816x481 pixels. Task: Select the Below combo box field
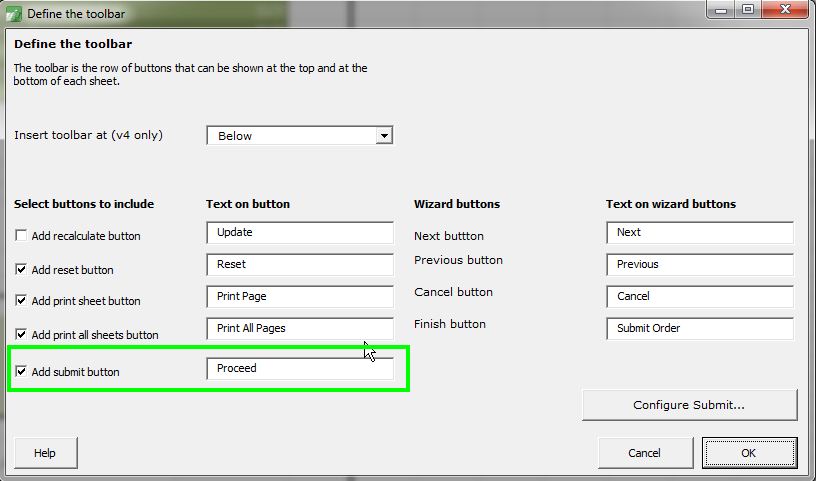300,136
